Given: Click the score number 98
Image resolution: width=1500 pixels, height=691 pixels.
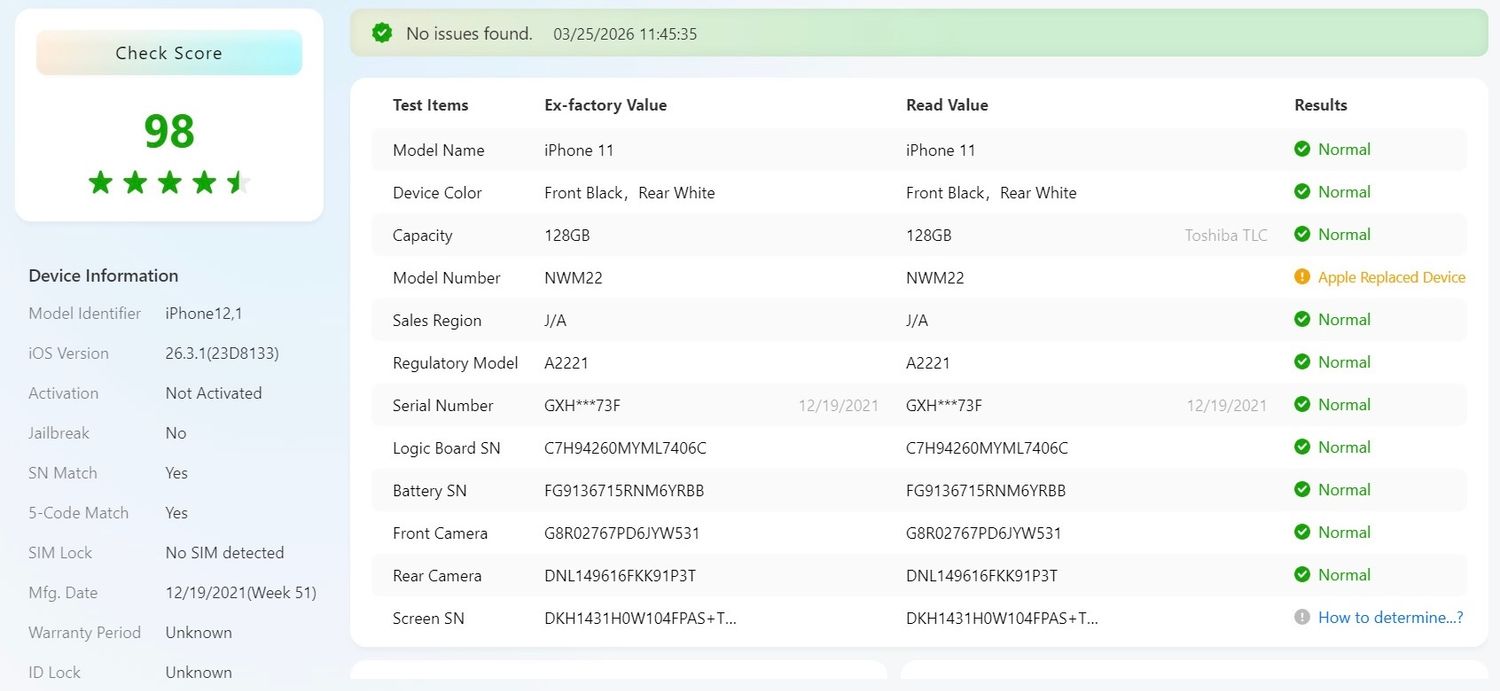Looking at the screenshot, I should 169,131.
